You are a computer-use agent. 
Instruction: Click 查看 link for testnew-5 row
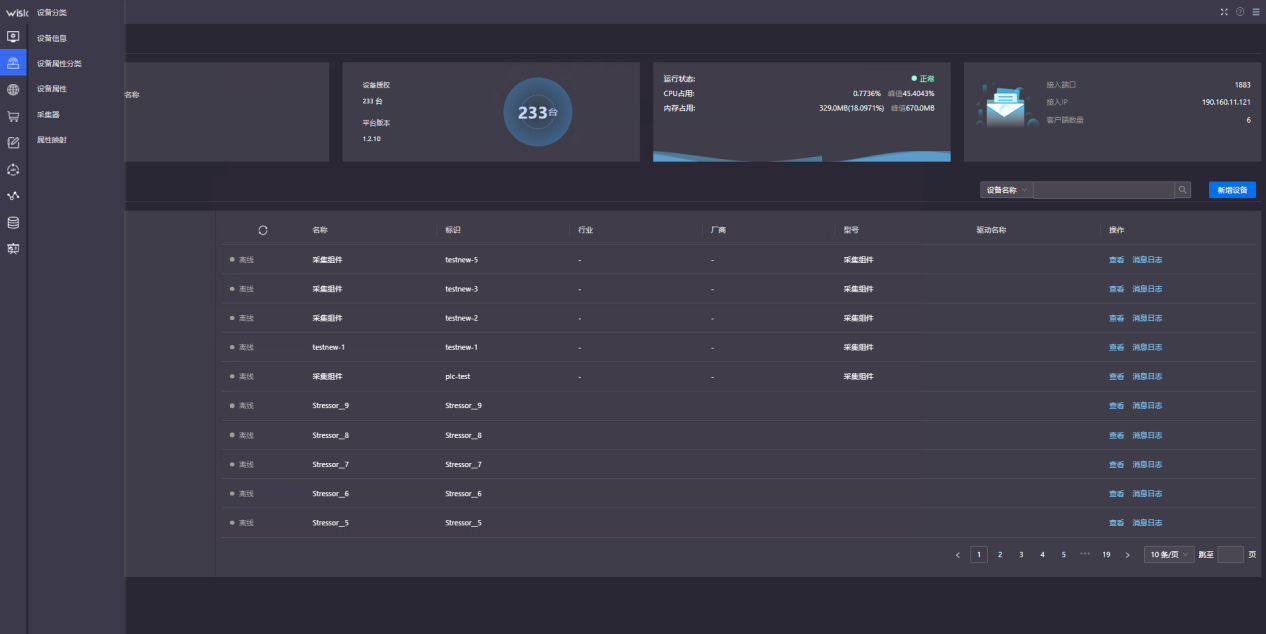[1116, 260]
